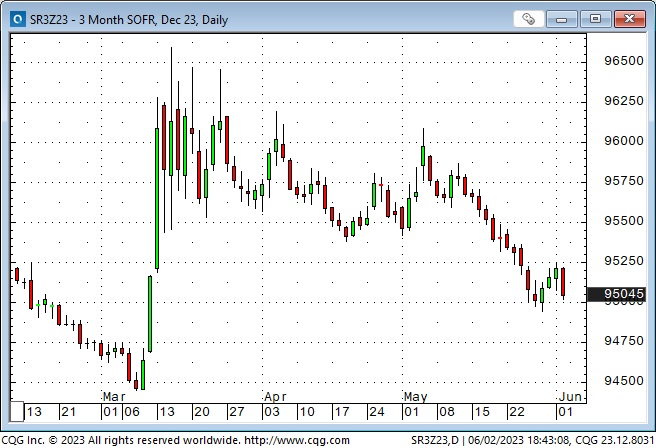Image resolution: width=656 pixels, height=448 pixels.
Task: Click the 94750 price axis label
Action: click(x=624, y=341)
